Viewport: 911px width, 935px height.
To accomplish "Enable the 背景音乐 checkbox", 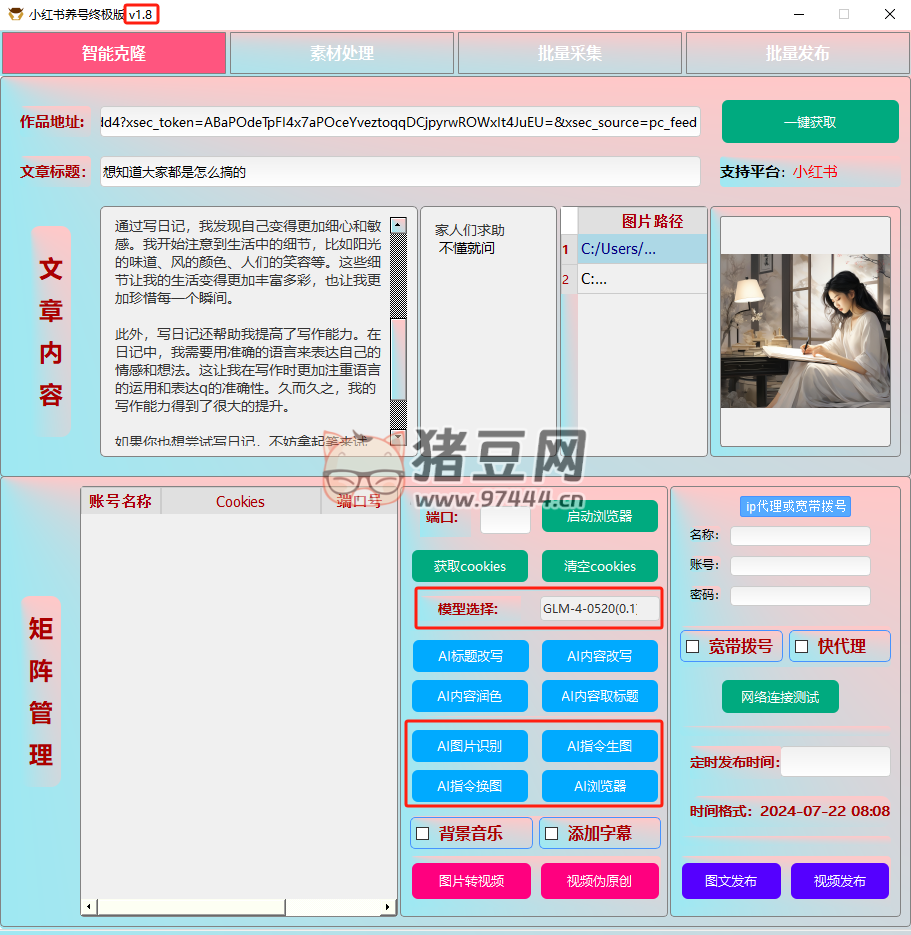I will click(x=423, y=833).
